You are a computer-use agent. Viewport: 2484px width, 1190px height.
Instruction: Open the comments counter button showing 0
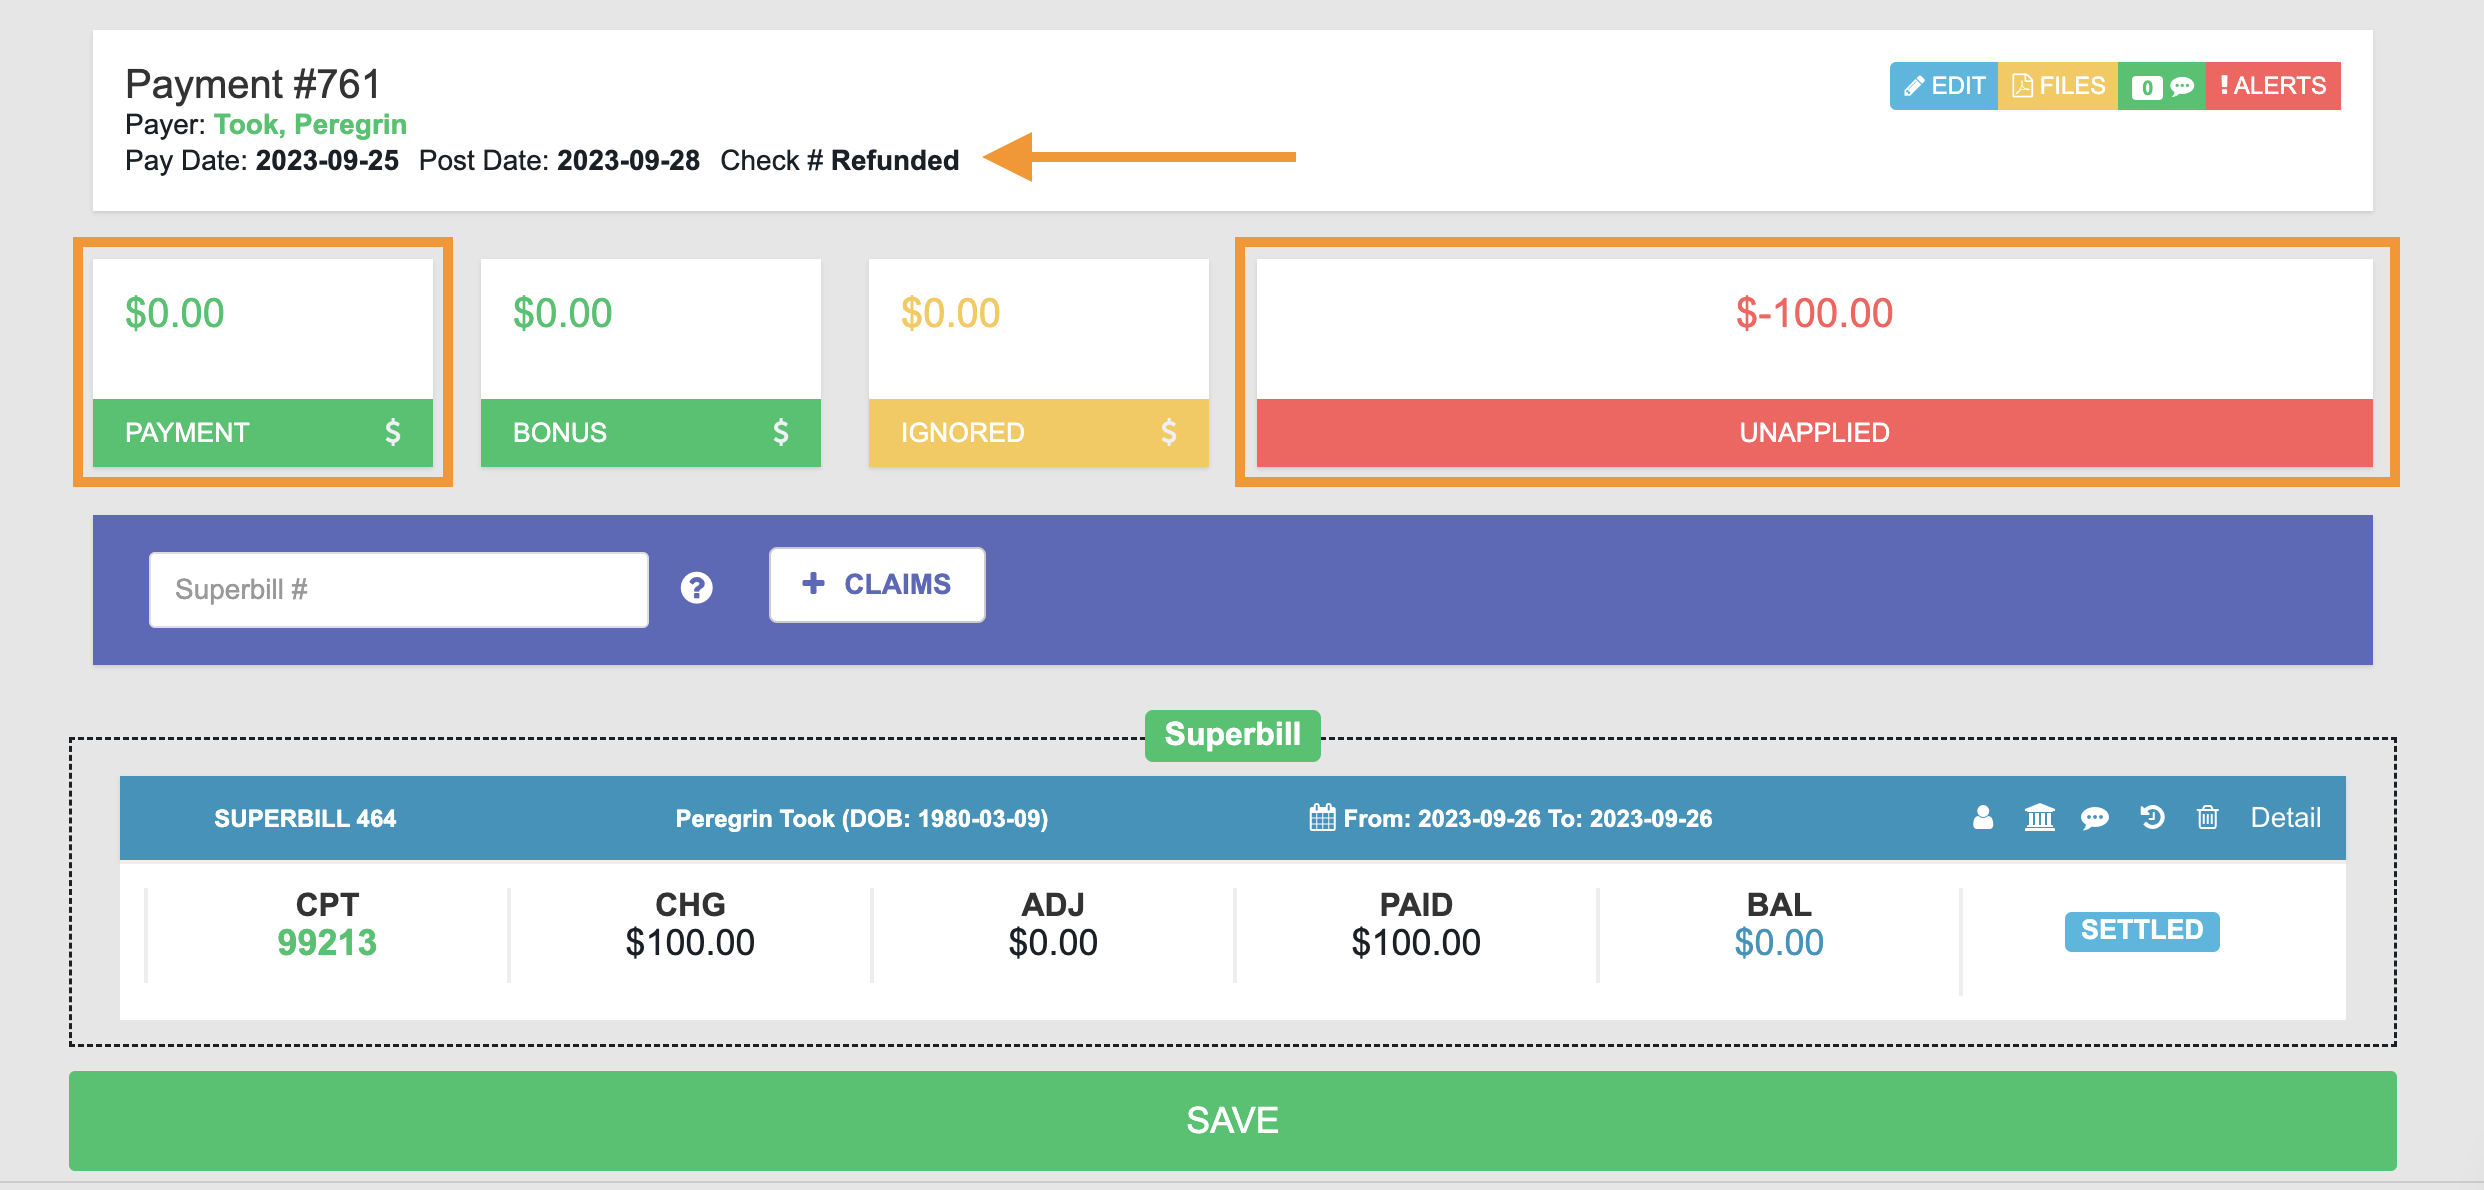(2161, 86)
